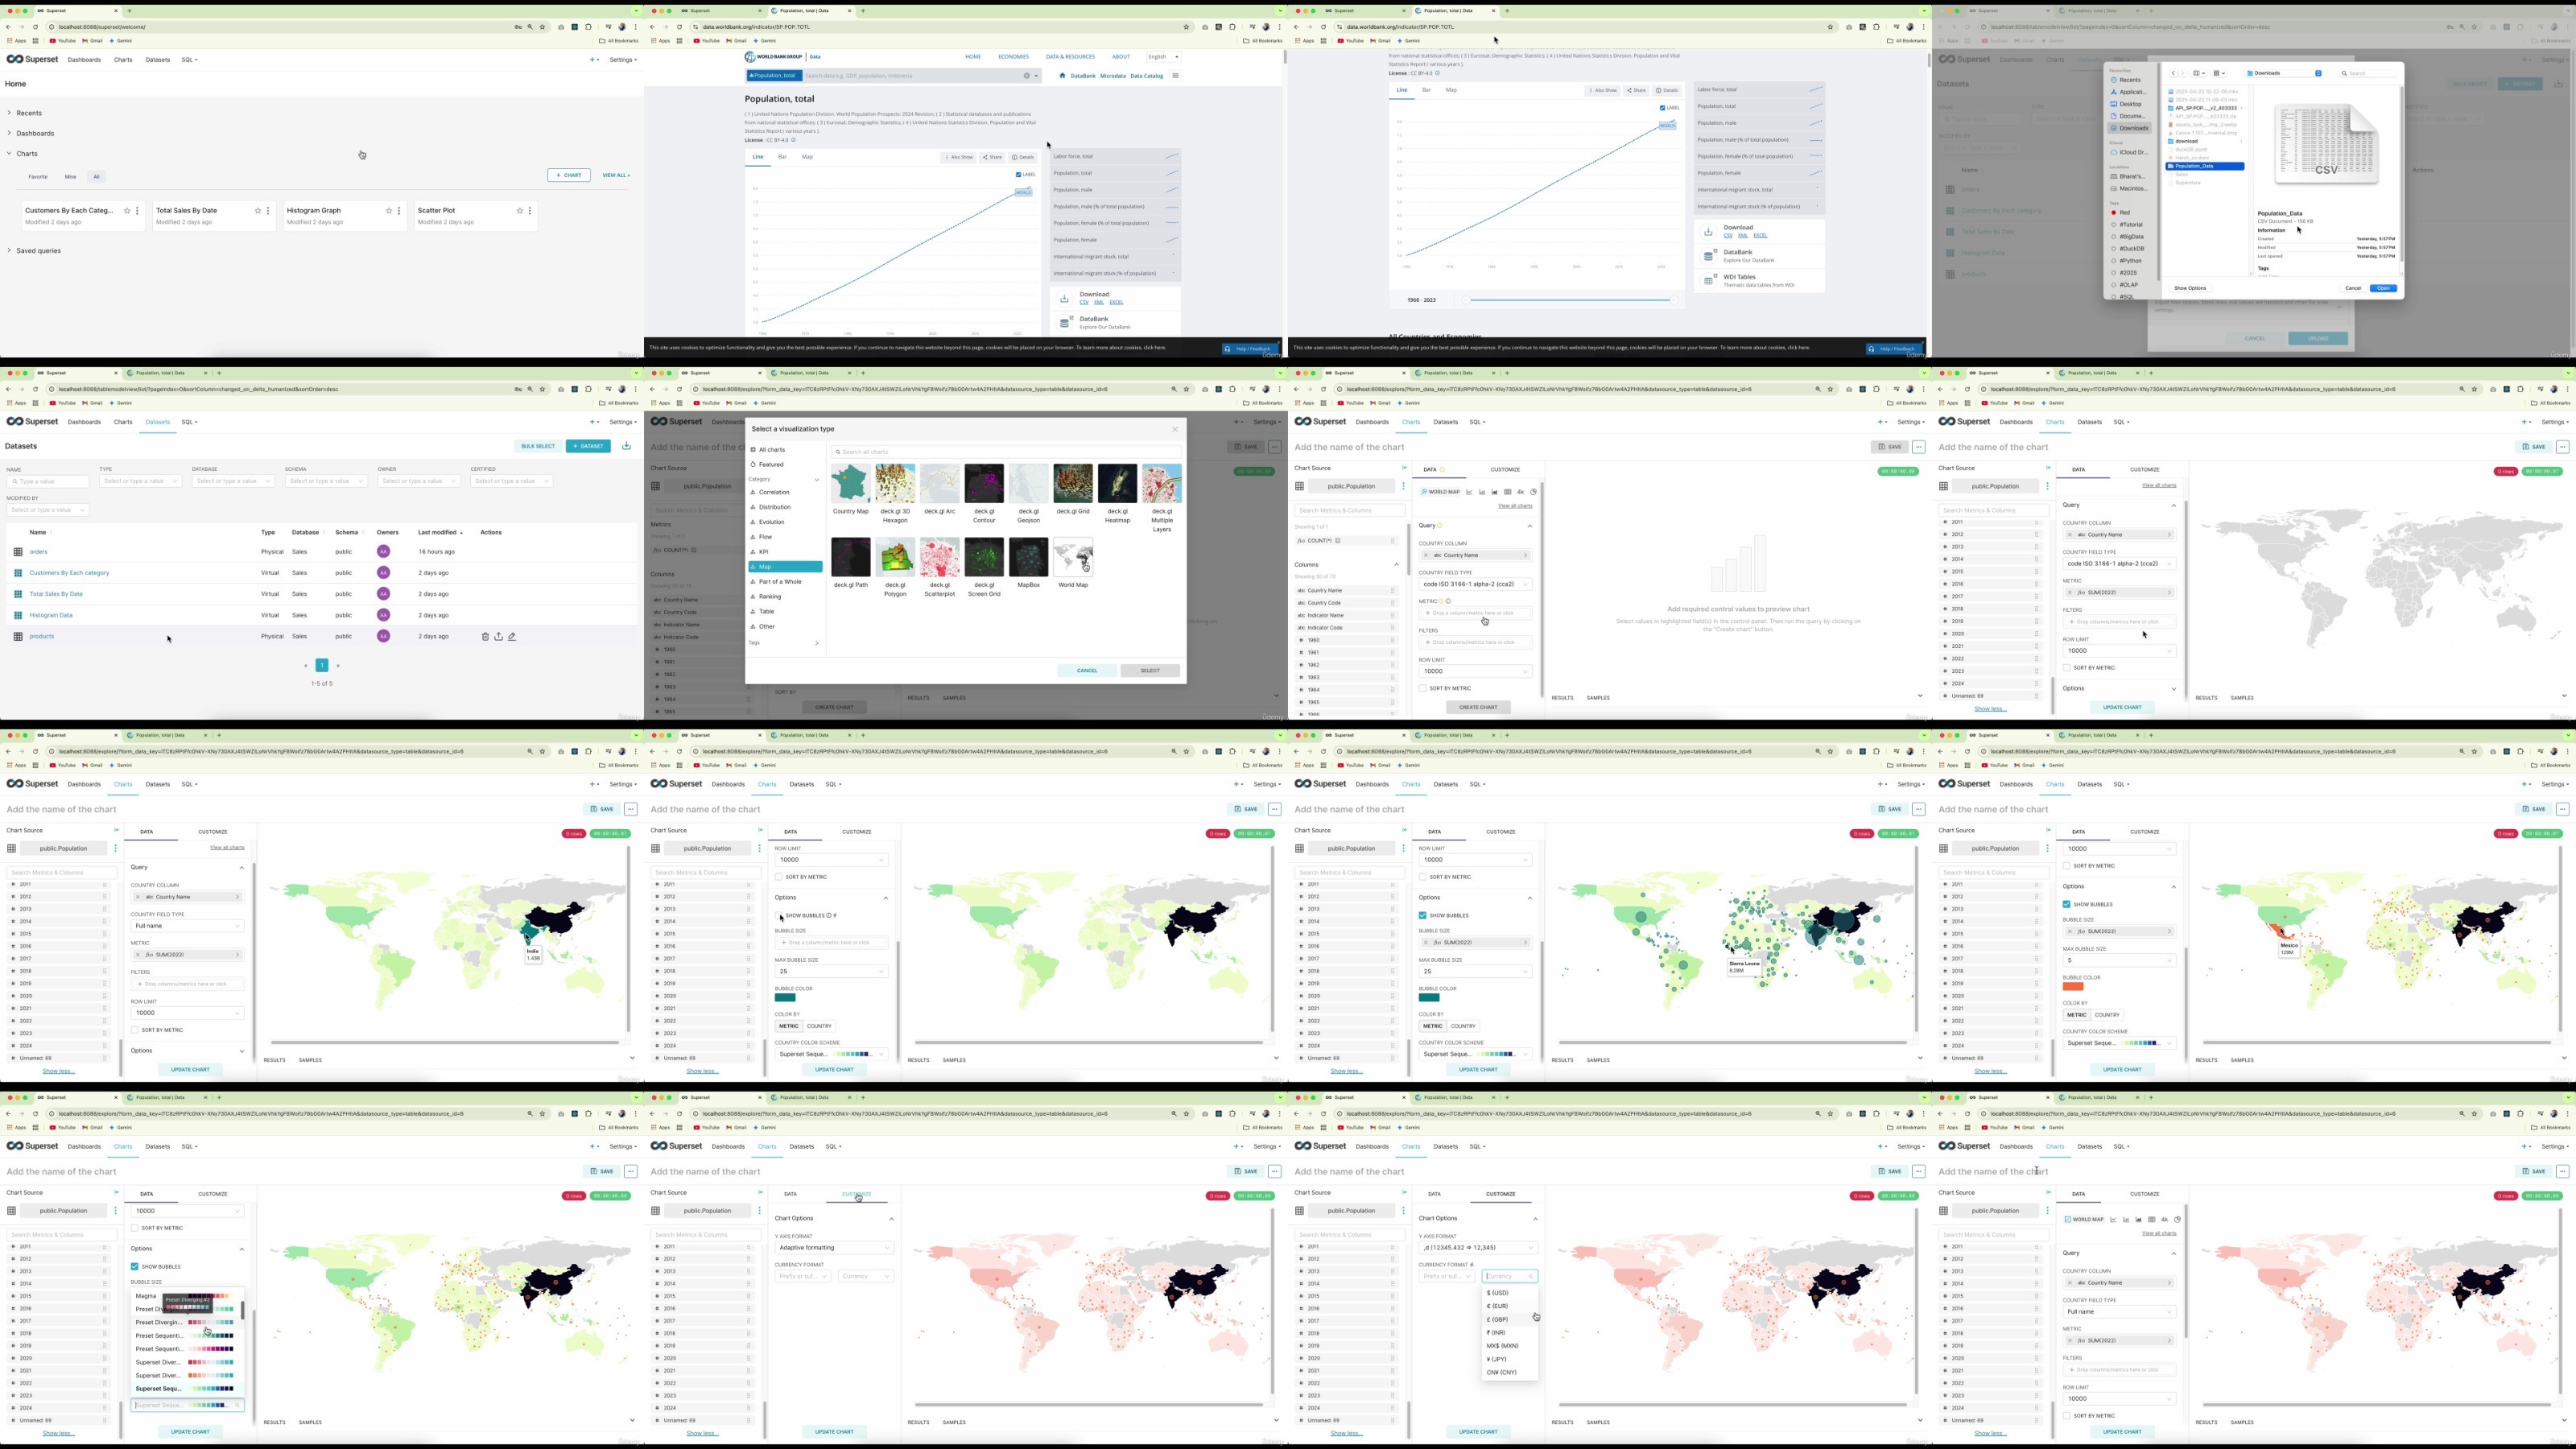
Task: Click SELECT in visualization type dialog
Action: 1150,671
